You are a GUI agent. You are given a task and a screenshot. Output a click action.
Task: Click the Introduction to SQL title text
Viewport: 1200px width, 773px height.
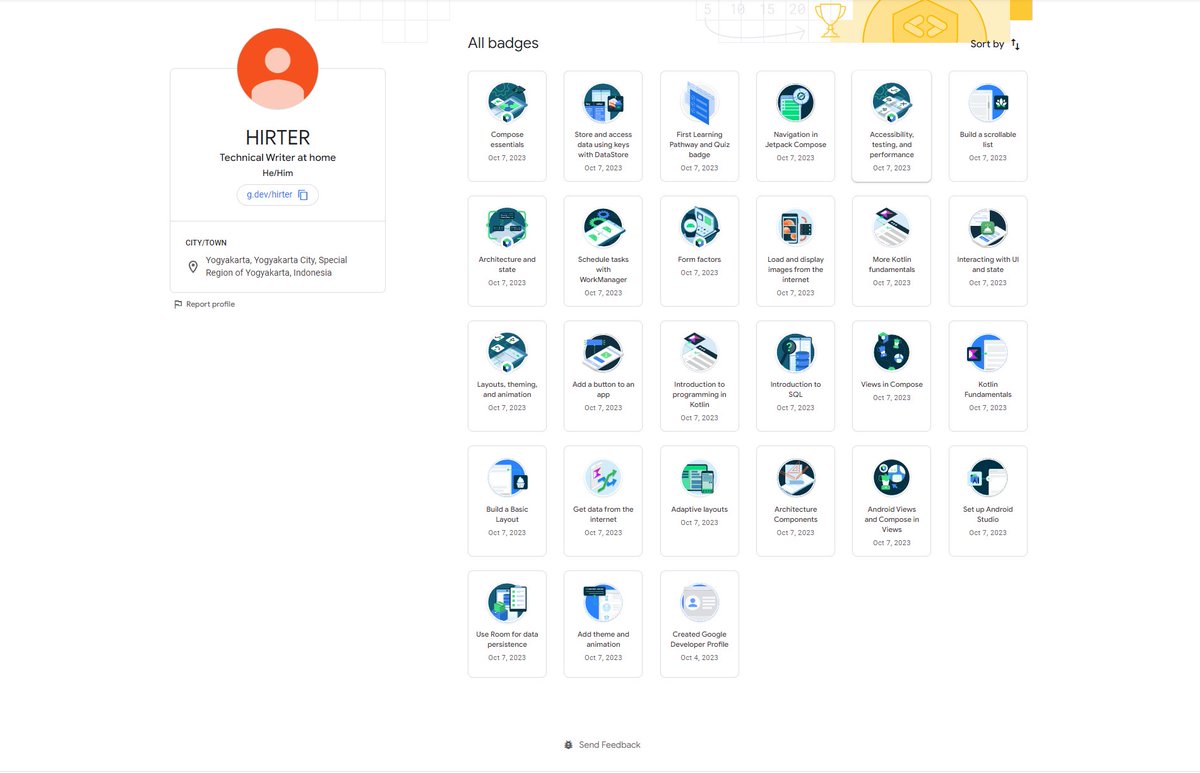click(795, 390)
